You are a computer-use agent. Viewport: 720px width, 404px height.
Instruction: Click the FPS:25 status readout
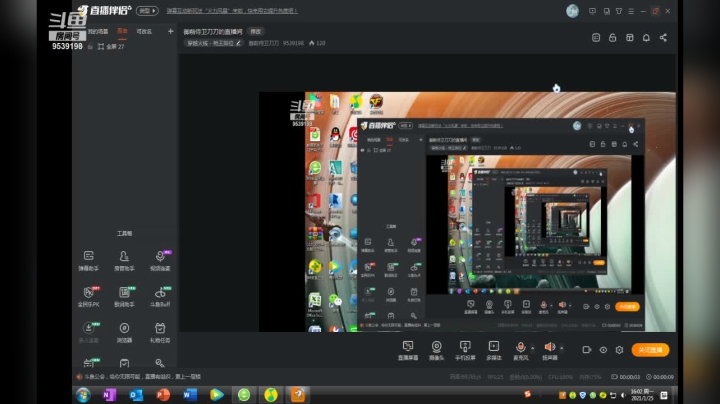[x=495, y=377]
